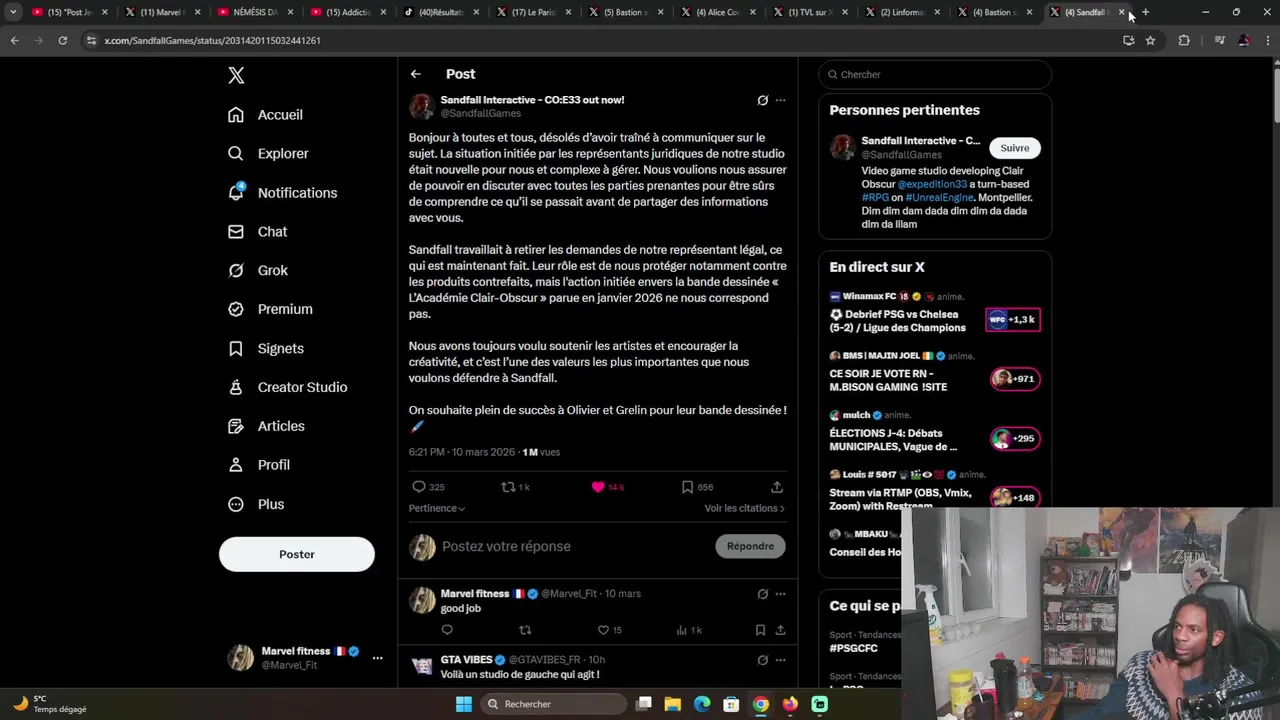The height and width of the screenshot is (720, 1280).
Task: Click the Chercher search field
Action: pos(935,74)
